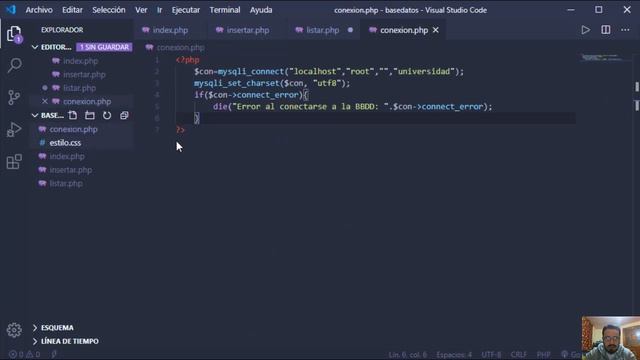640x360 pixels.
Task: Change line ending via CRLF status item
Action: 518,354
